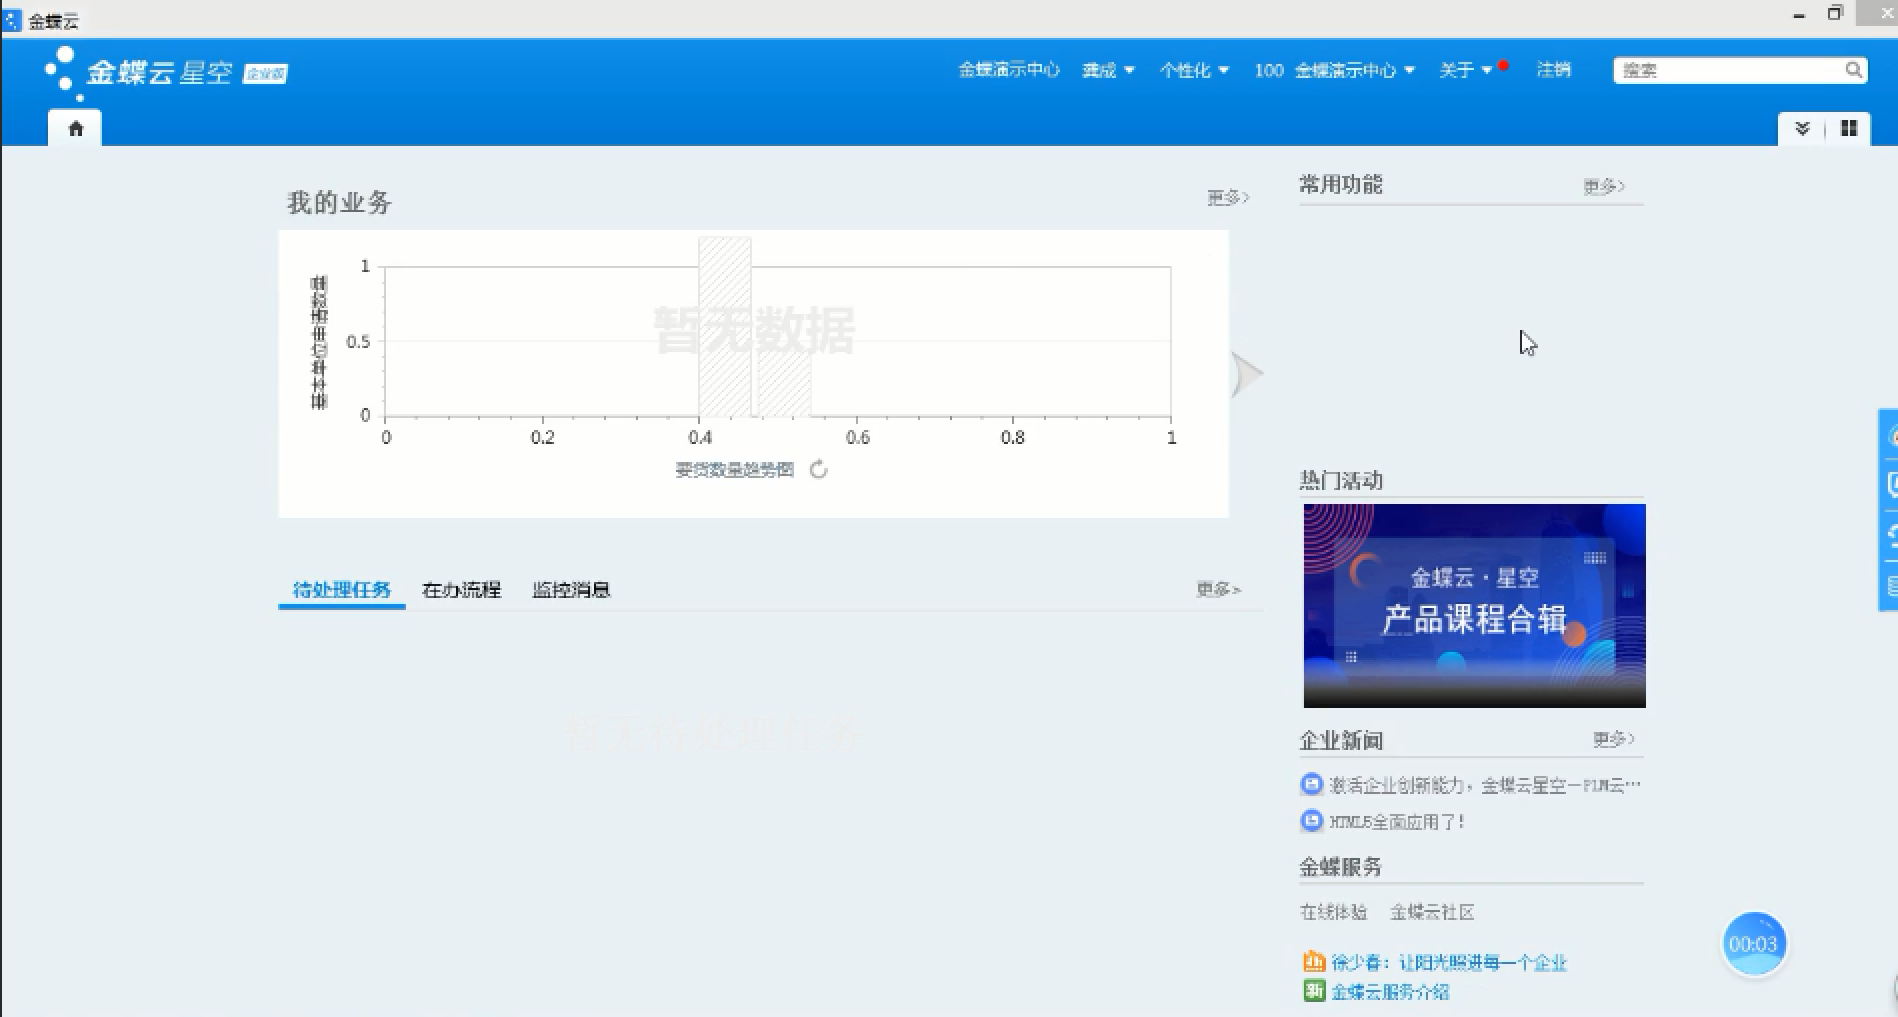Click the 金蝶云星空 logo
The width and height of the screenshot is (1898, 1017).
click(x=165, y=72)
